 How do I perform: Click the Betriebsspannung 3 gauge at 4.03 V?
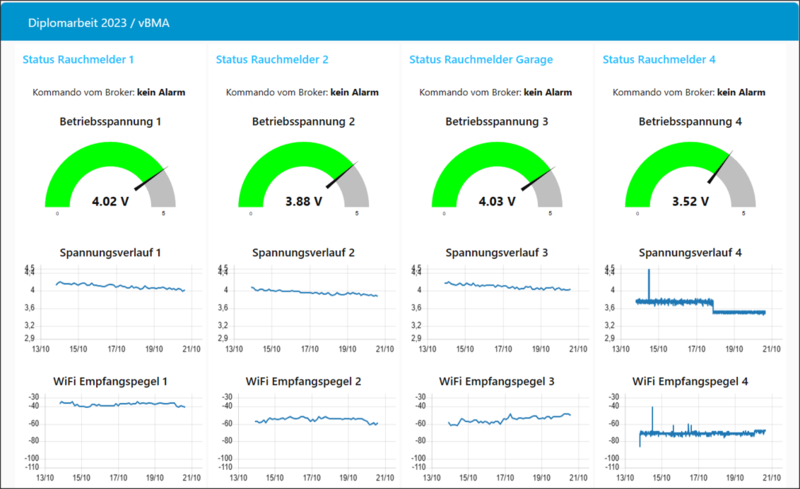[x=497, y=178]
